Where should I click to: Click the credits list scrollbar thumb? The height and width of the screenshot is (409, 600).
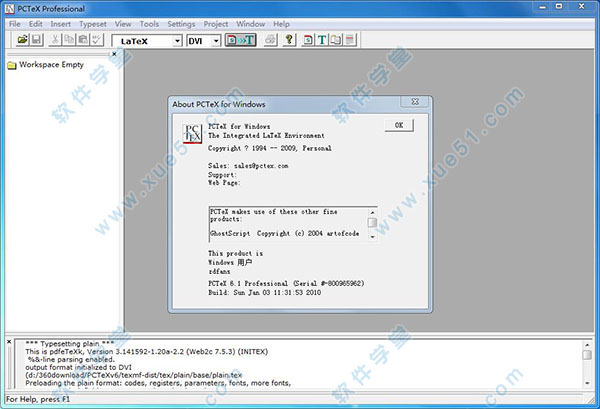click(372, 222)
